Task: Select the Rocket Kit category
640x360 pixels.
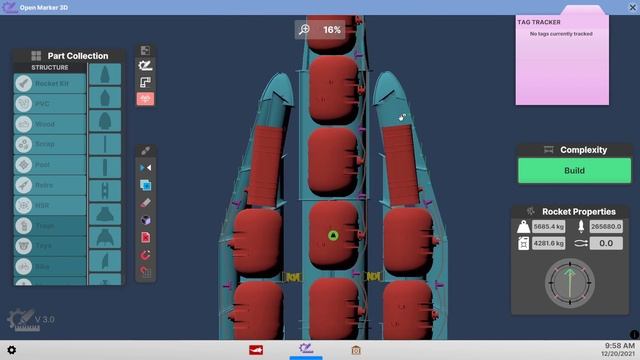Action: click(50, 83)
